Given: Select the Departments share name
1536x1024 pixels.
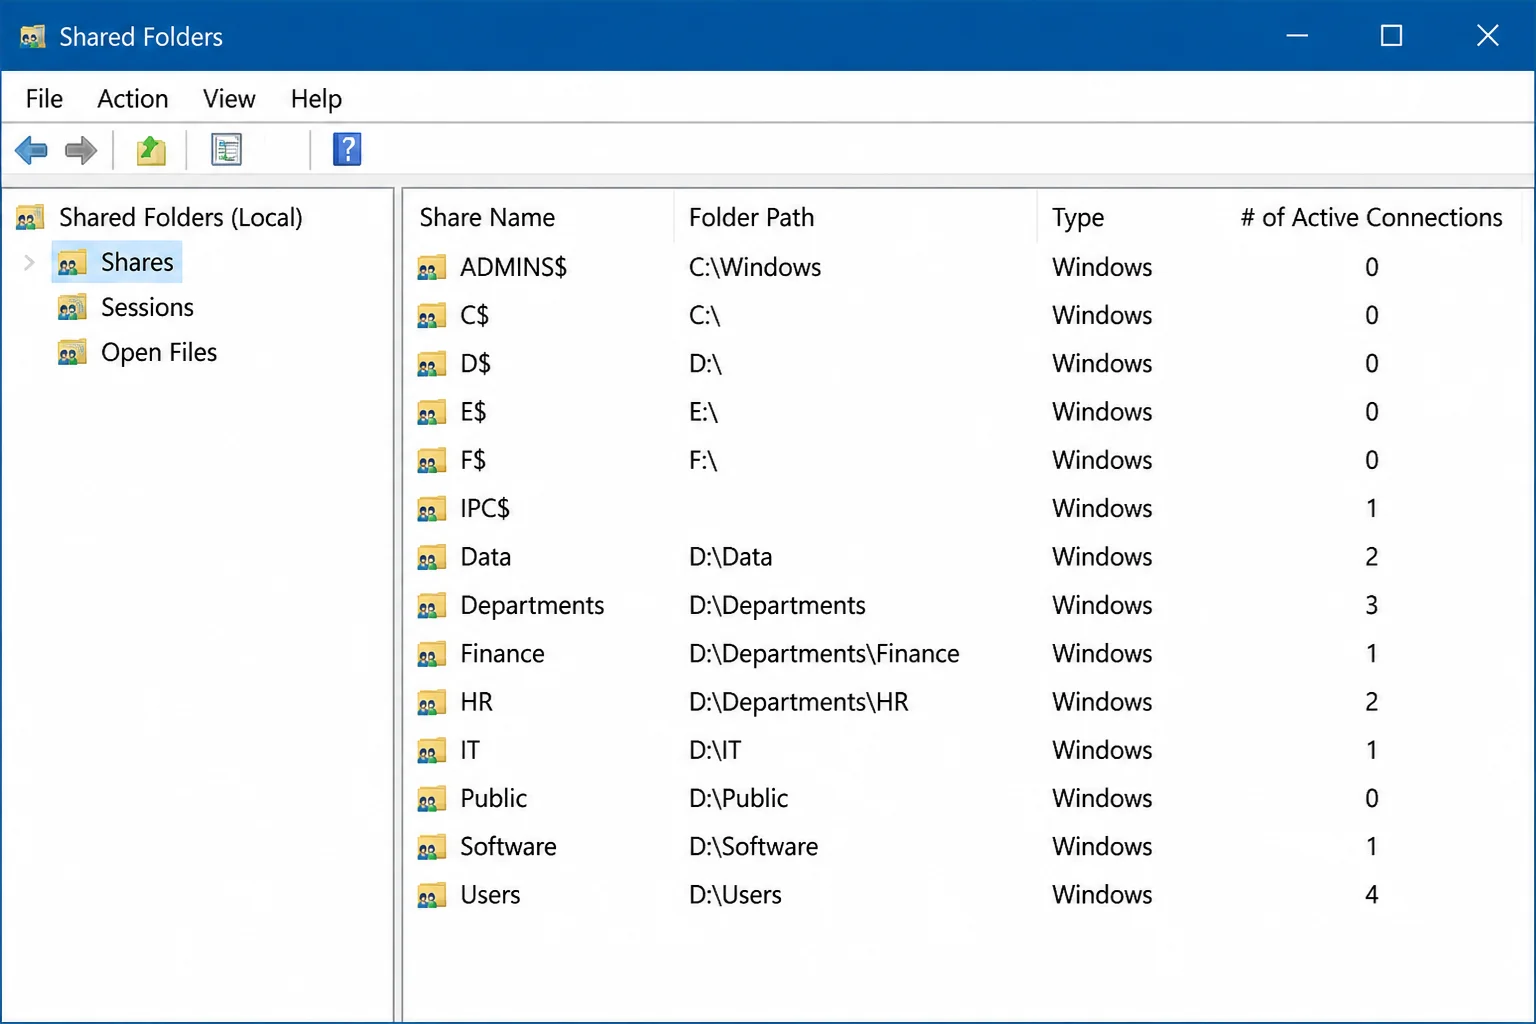Looking at the screenshot, I should tap(532, 605).
